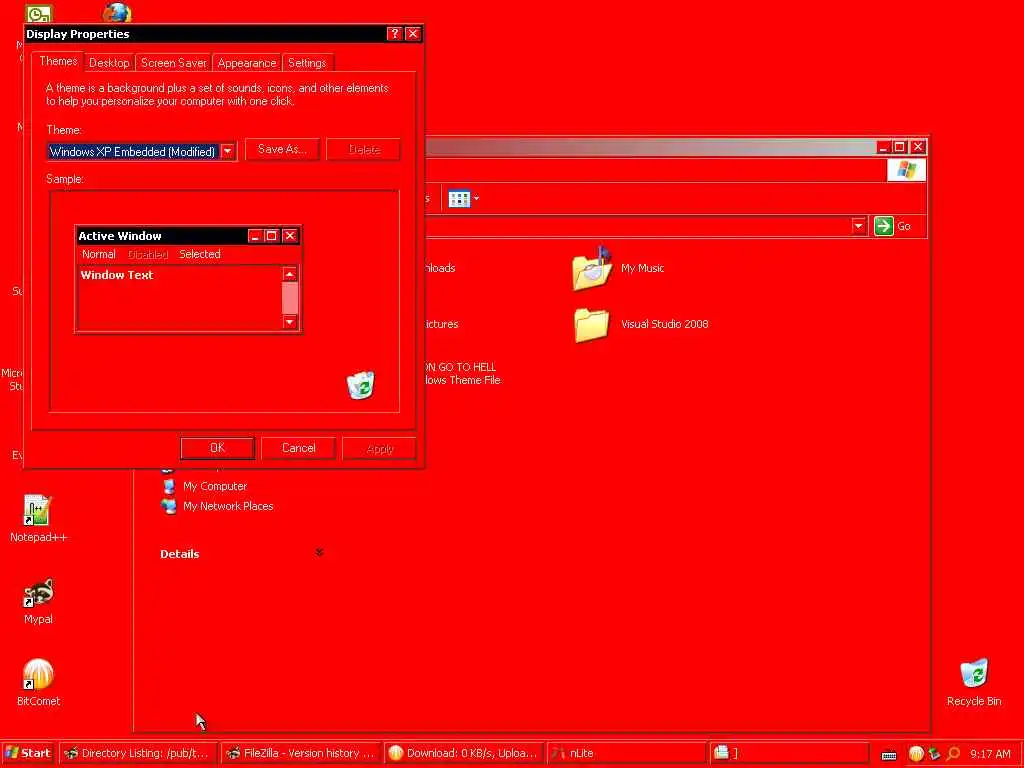Viewport: 1024px width, 768px height.
Task: Click the 'Window Text' sample text
Action: pyautogui.click(x=117, y=275)
